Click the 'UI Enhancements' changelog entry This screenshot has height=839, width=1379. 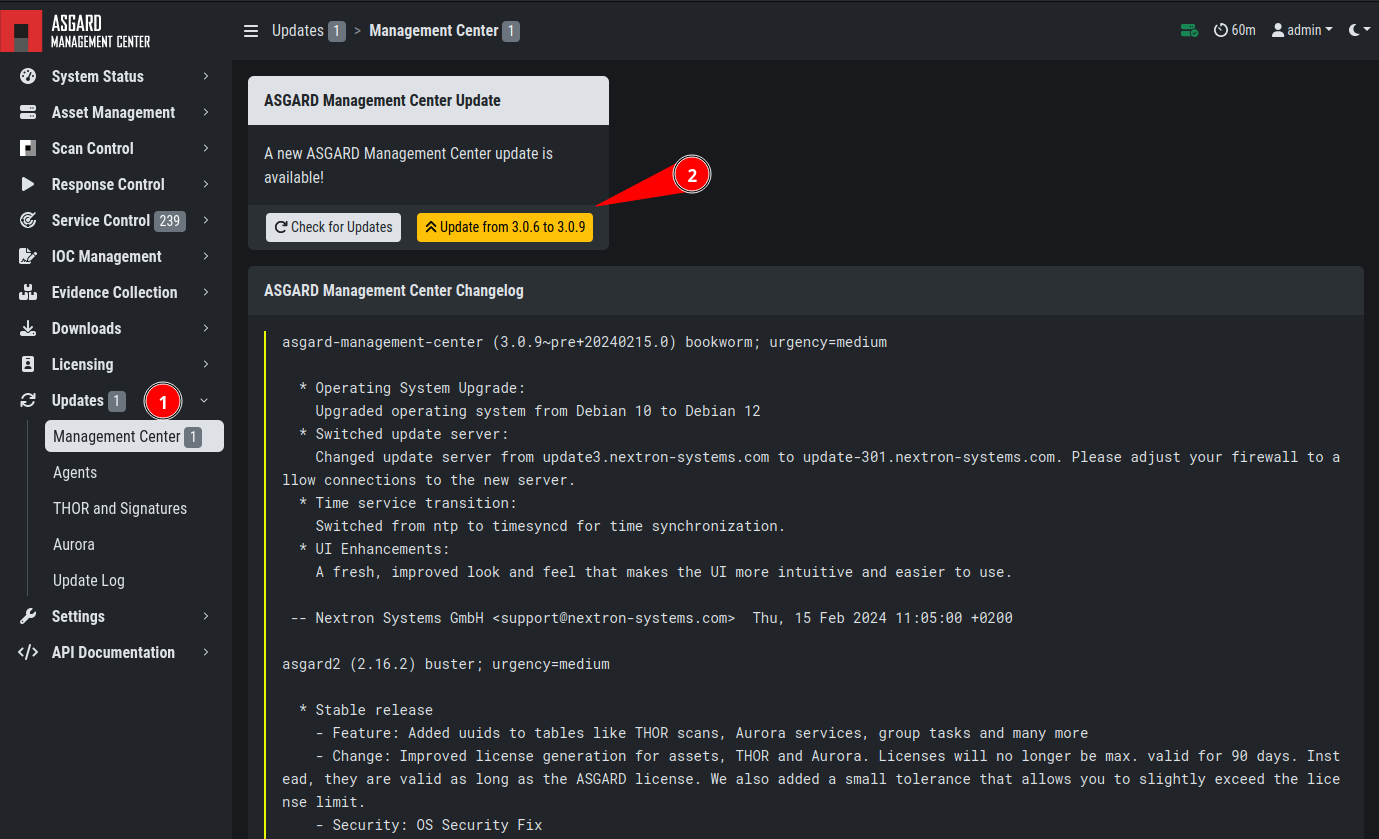(x=375, y=549)
